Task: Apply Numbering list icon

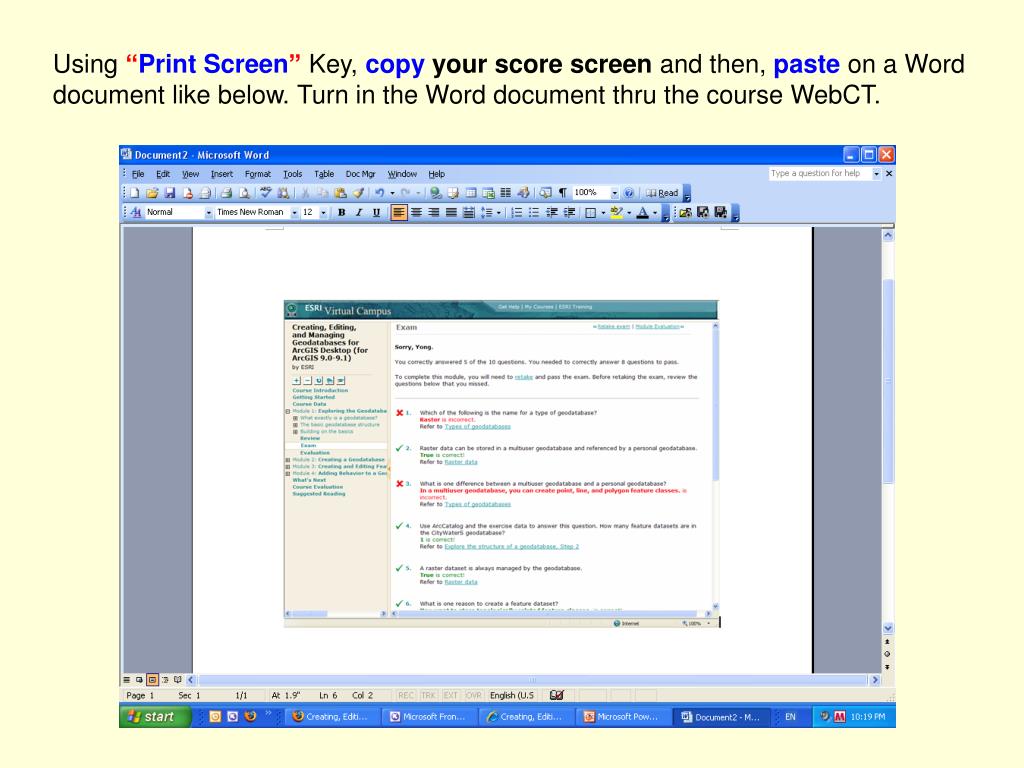Action: [x=517, y=212]
